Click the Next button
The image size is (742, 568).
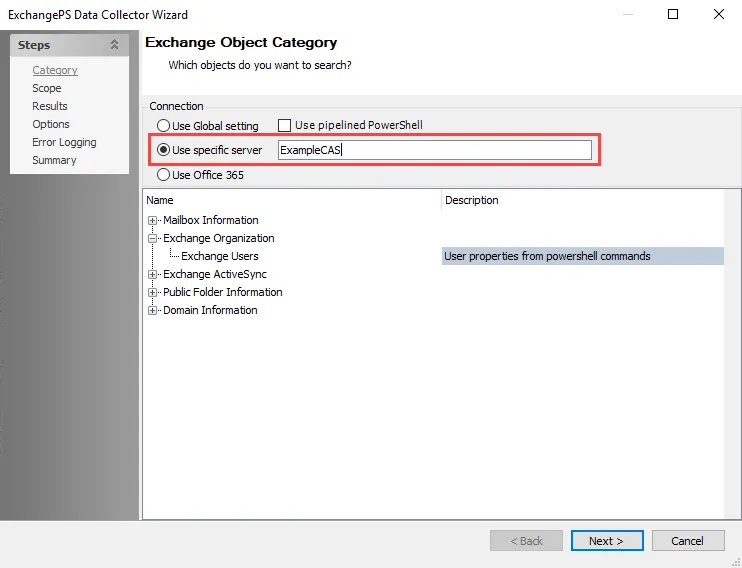(x=607, y=541)
